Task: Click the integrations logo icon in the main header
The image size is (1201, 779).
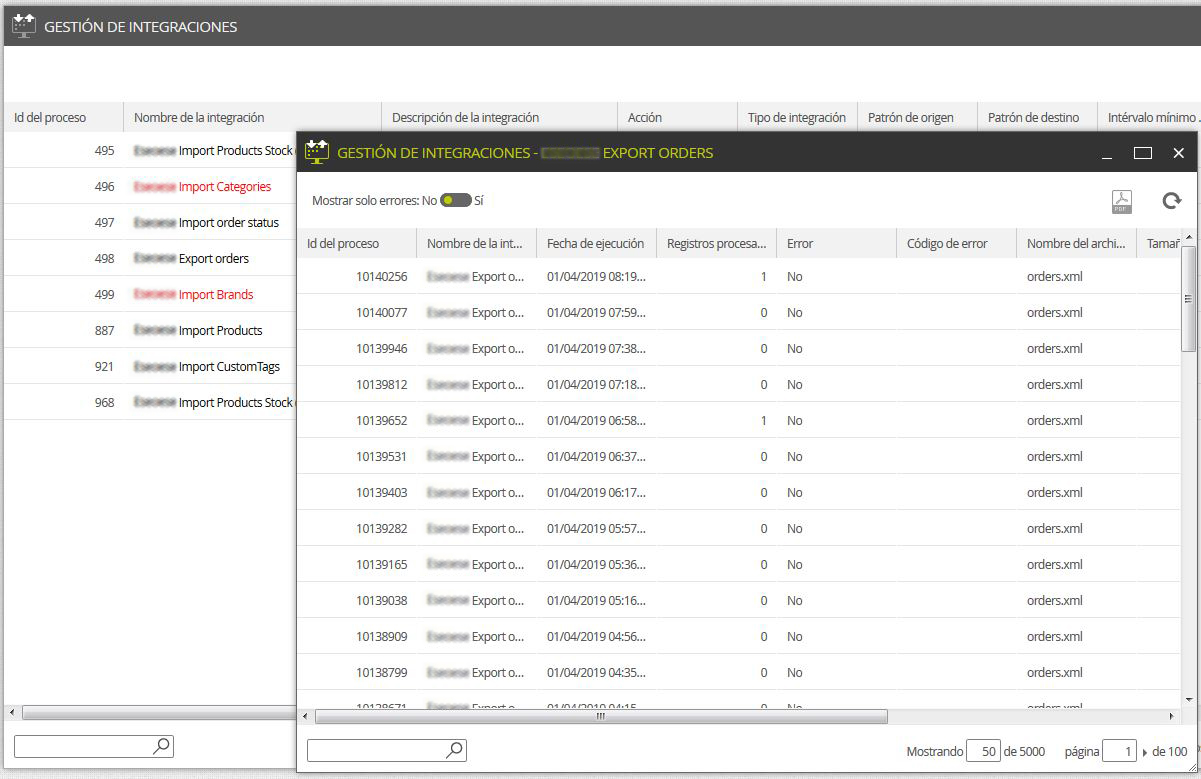Action: point(24,26)
